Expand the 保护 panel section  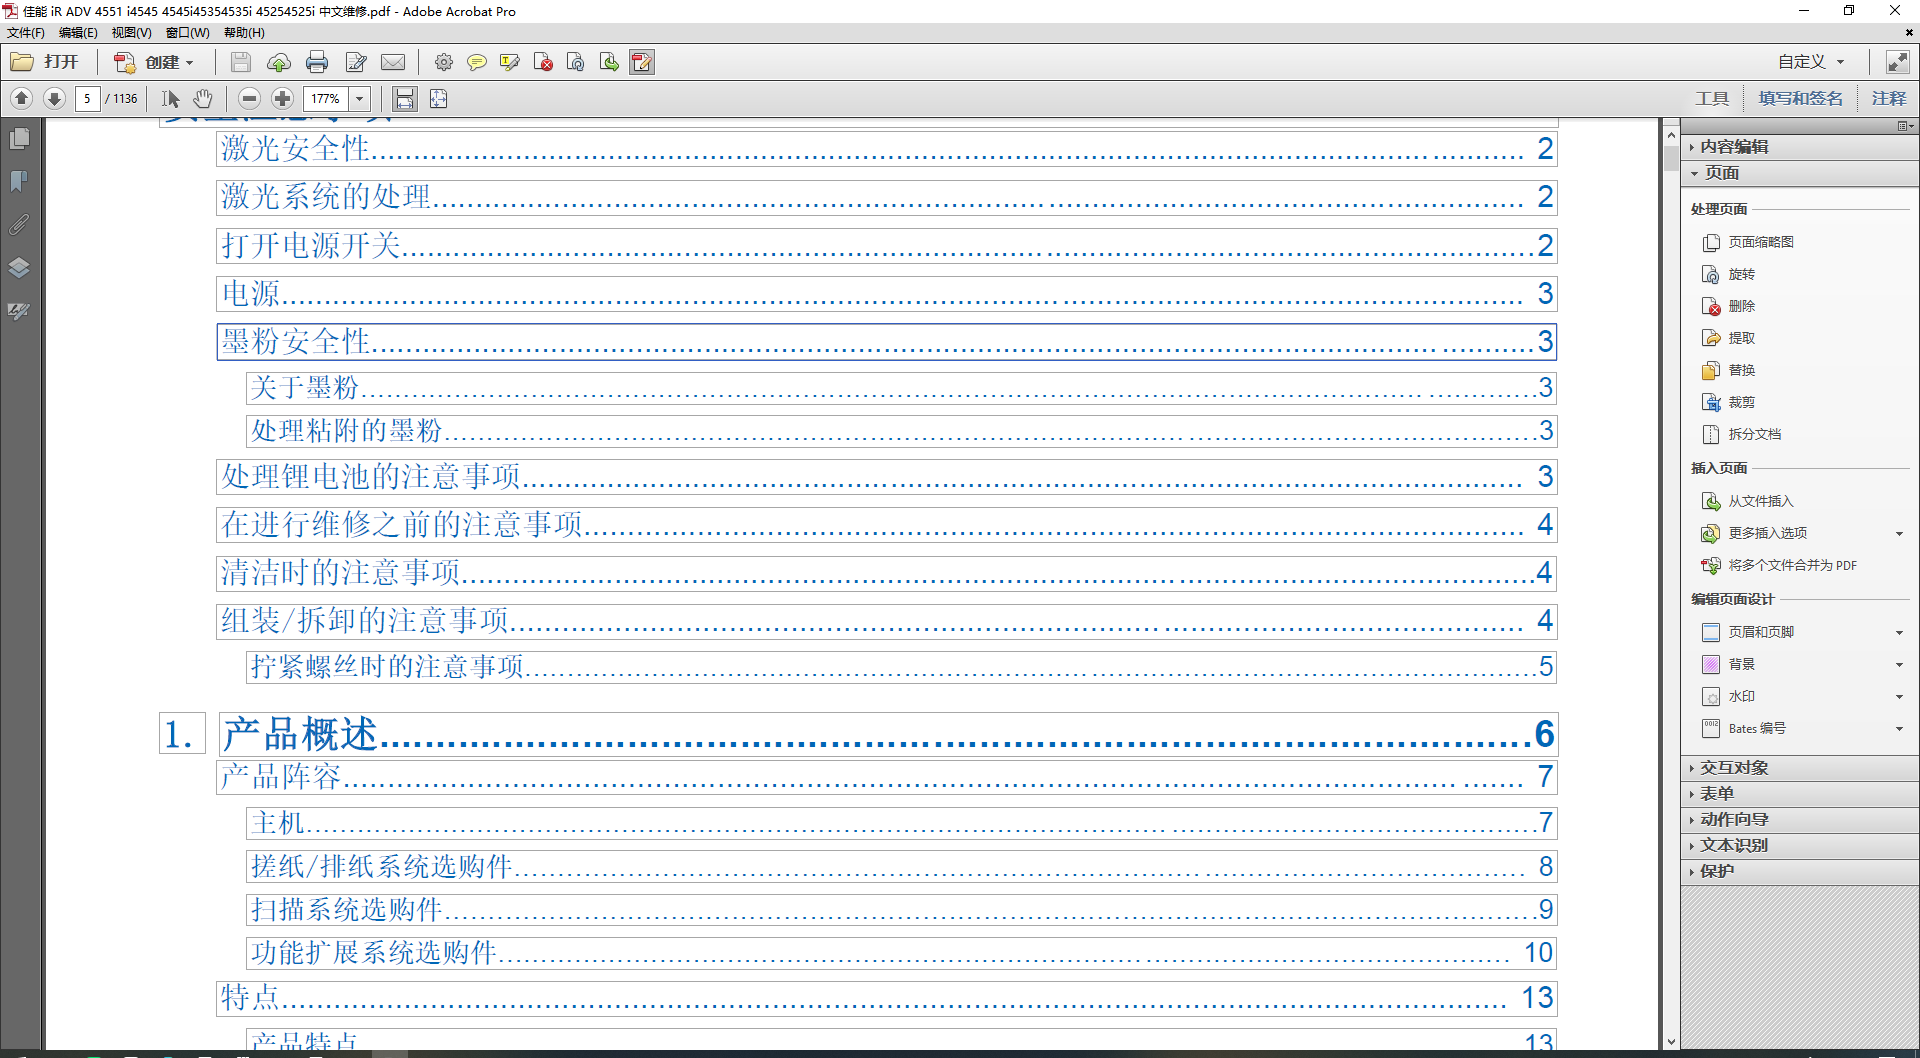pos(1716,870)
